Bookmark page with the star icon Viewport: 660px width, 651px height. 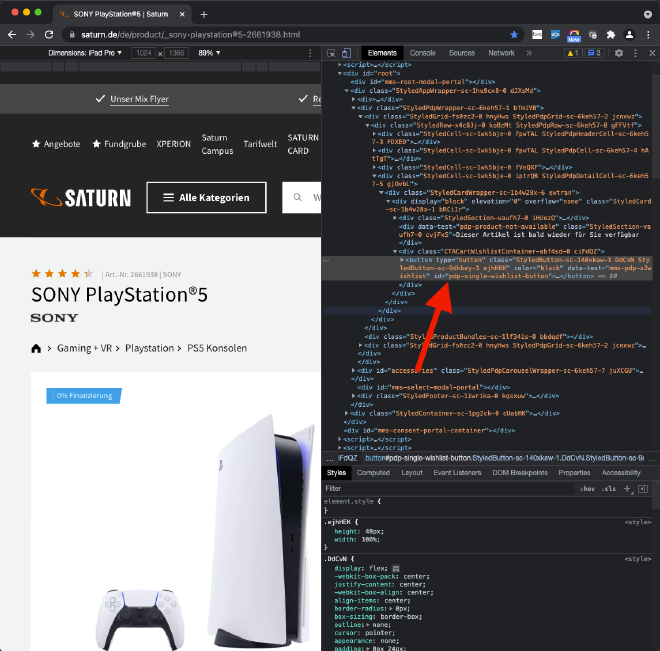coord(514,34)
